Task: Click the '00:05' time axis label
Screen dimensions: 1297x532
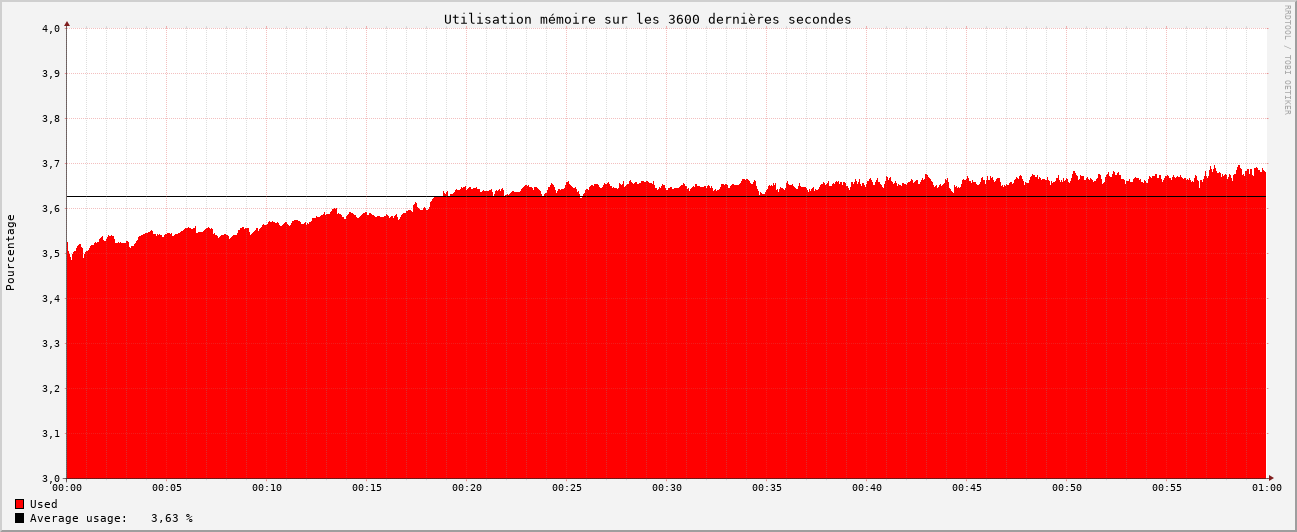Action: point(167,488)
